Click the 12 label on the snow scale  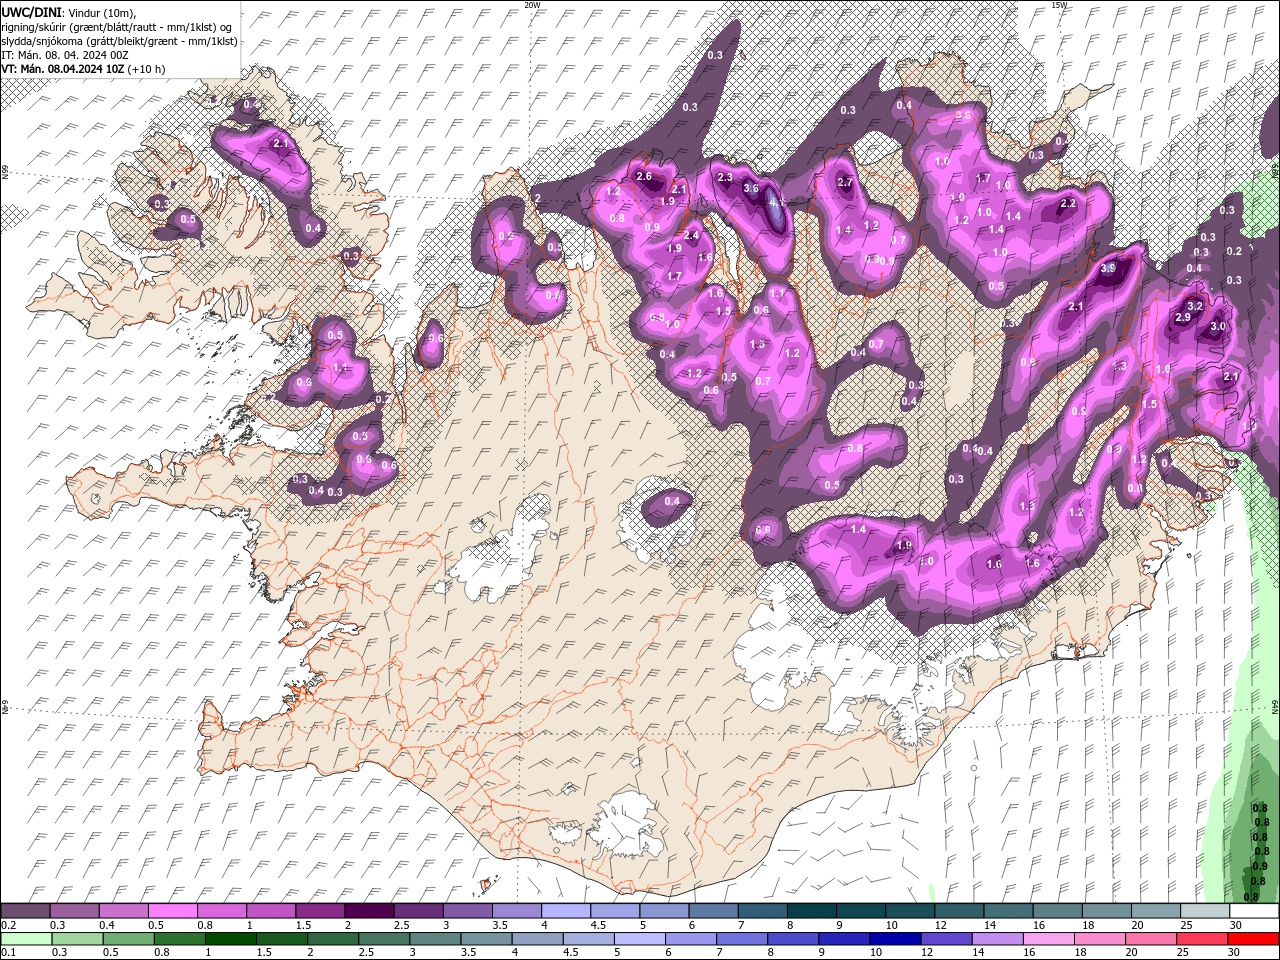(x=940, y=925)
